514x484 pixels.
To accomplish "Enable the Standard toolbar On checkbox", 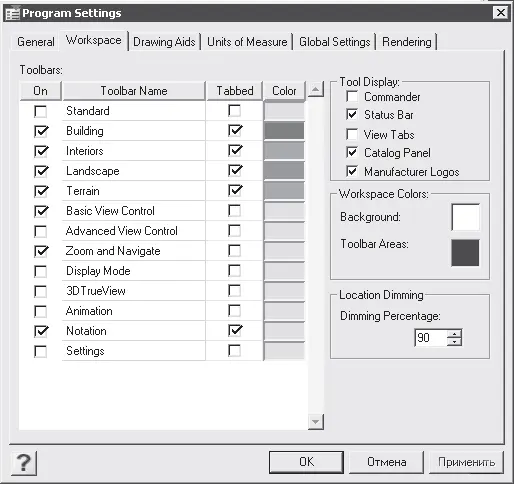I will tap(41, 111).
